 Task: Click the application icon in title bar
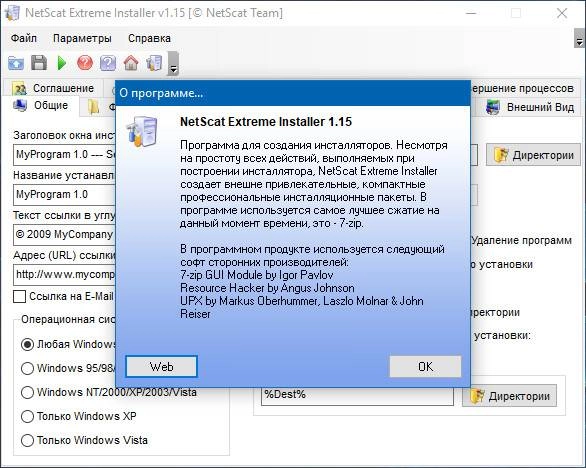(x=12, y=13)
